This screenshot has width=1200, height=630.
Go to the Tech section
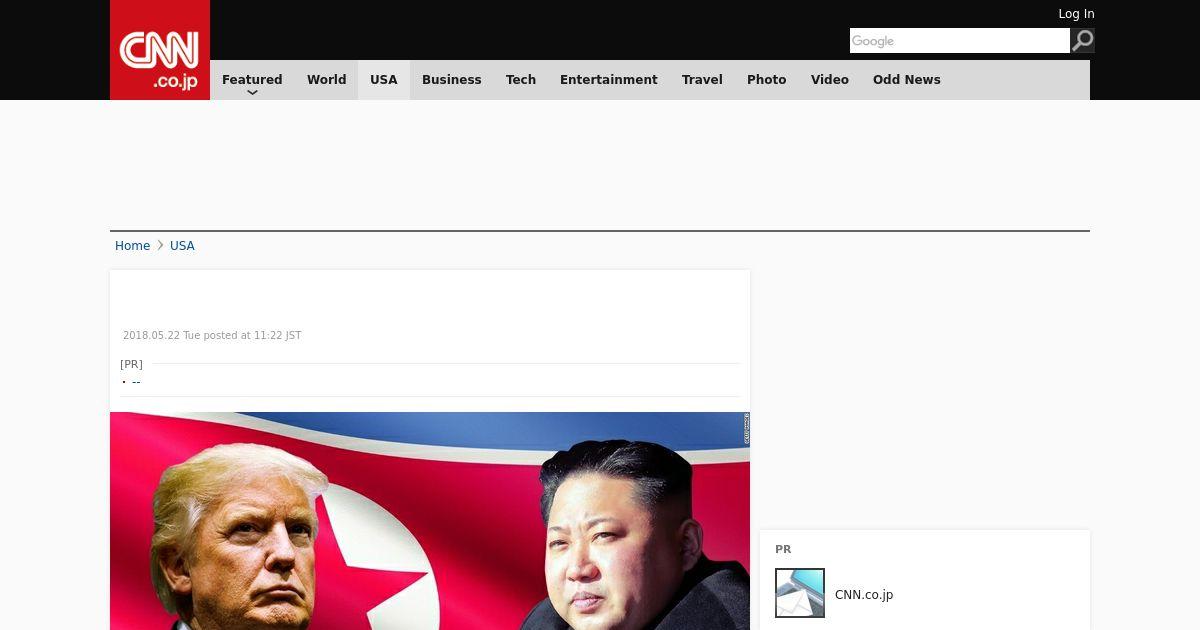click(x=521, y=80)
